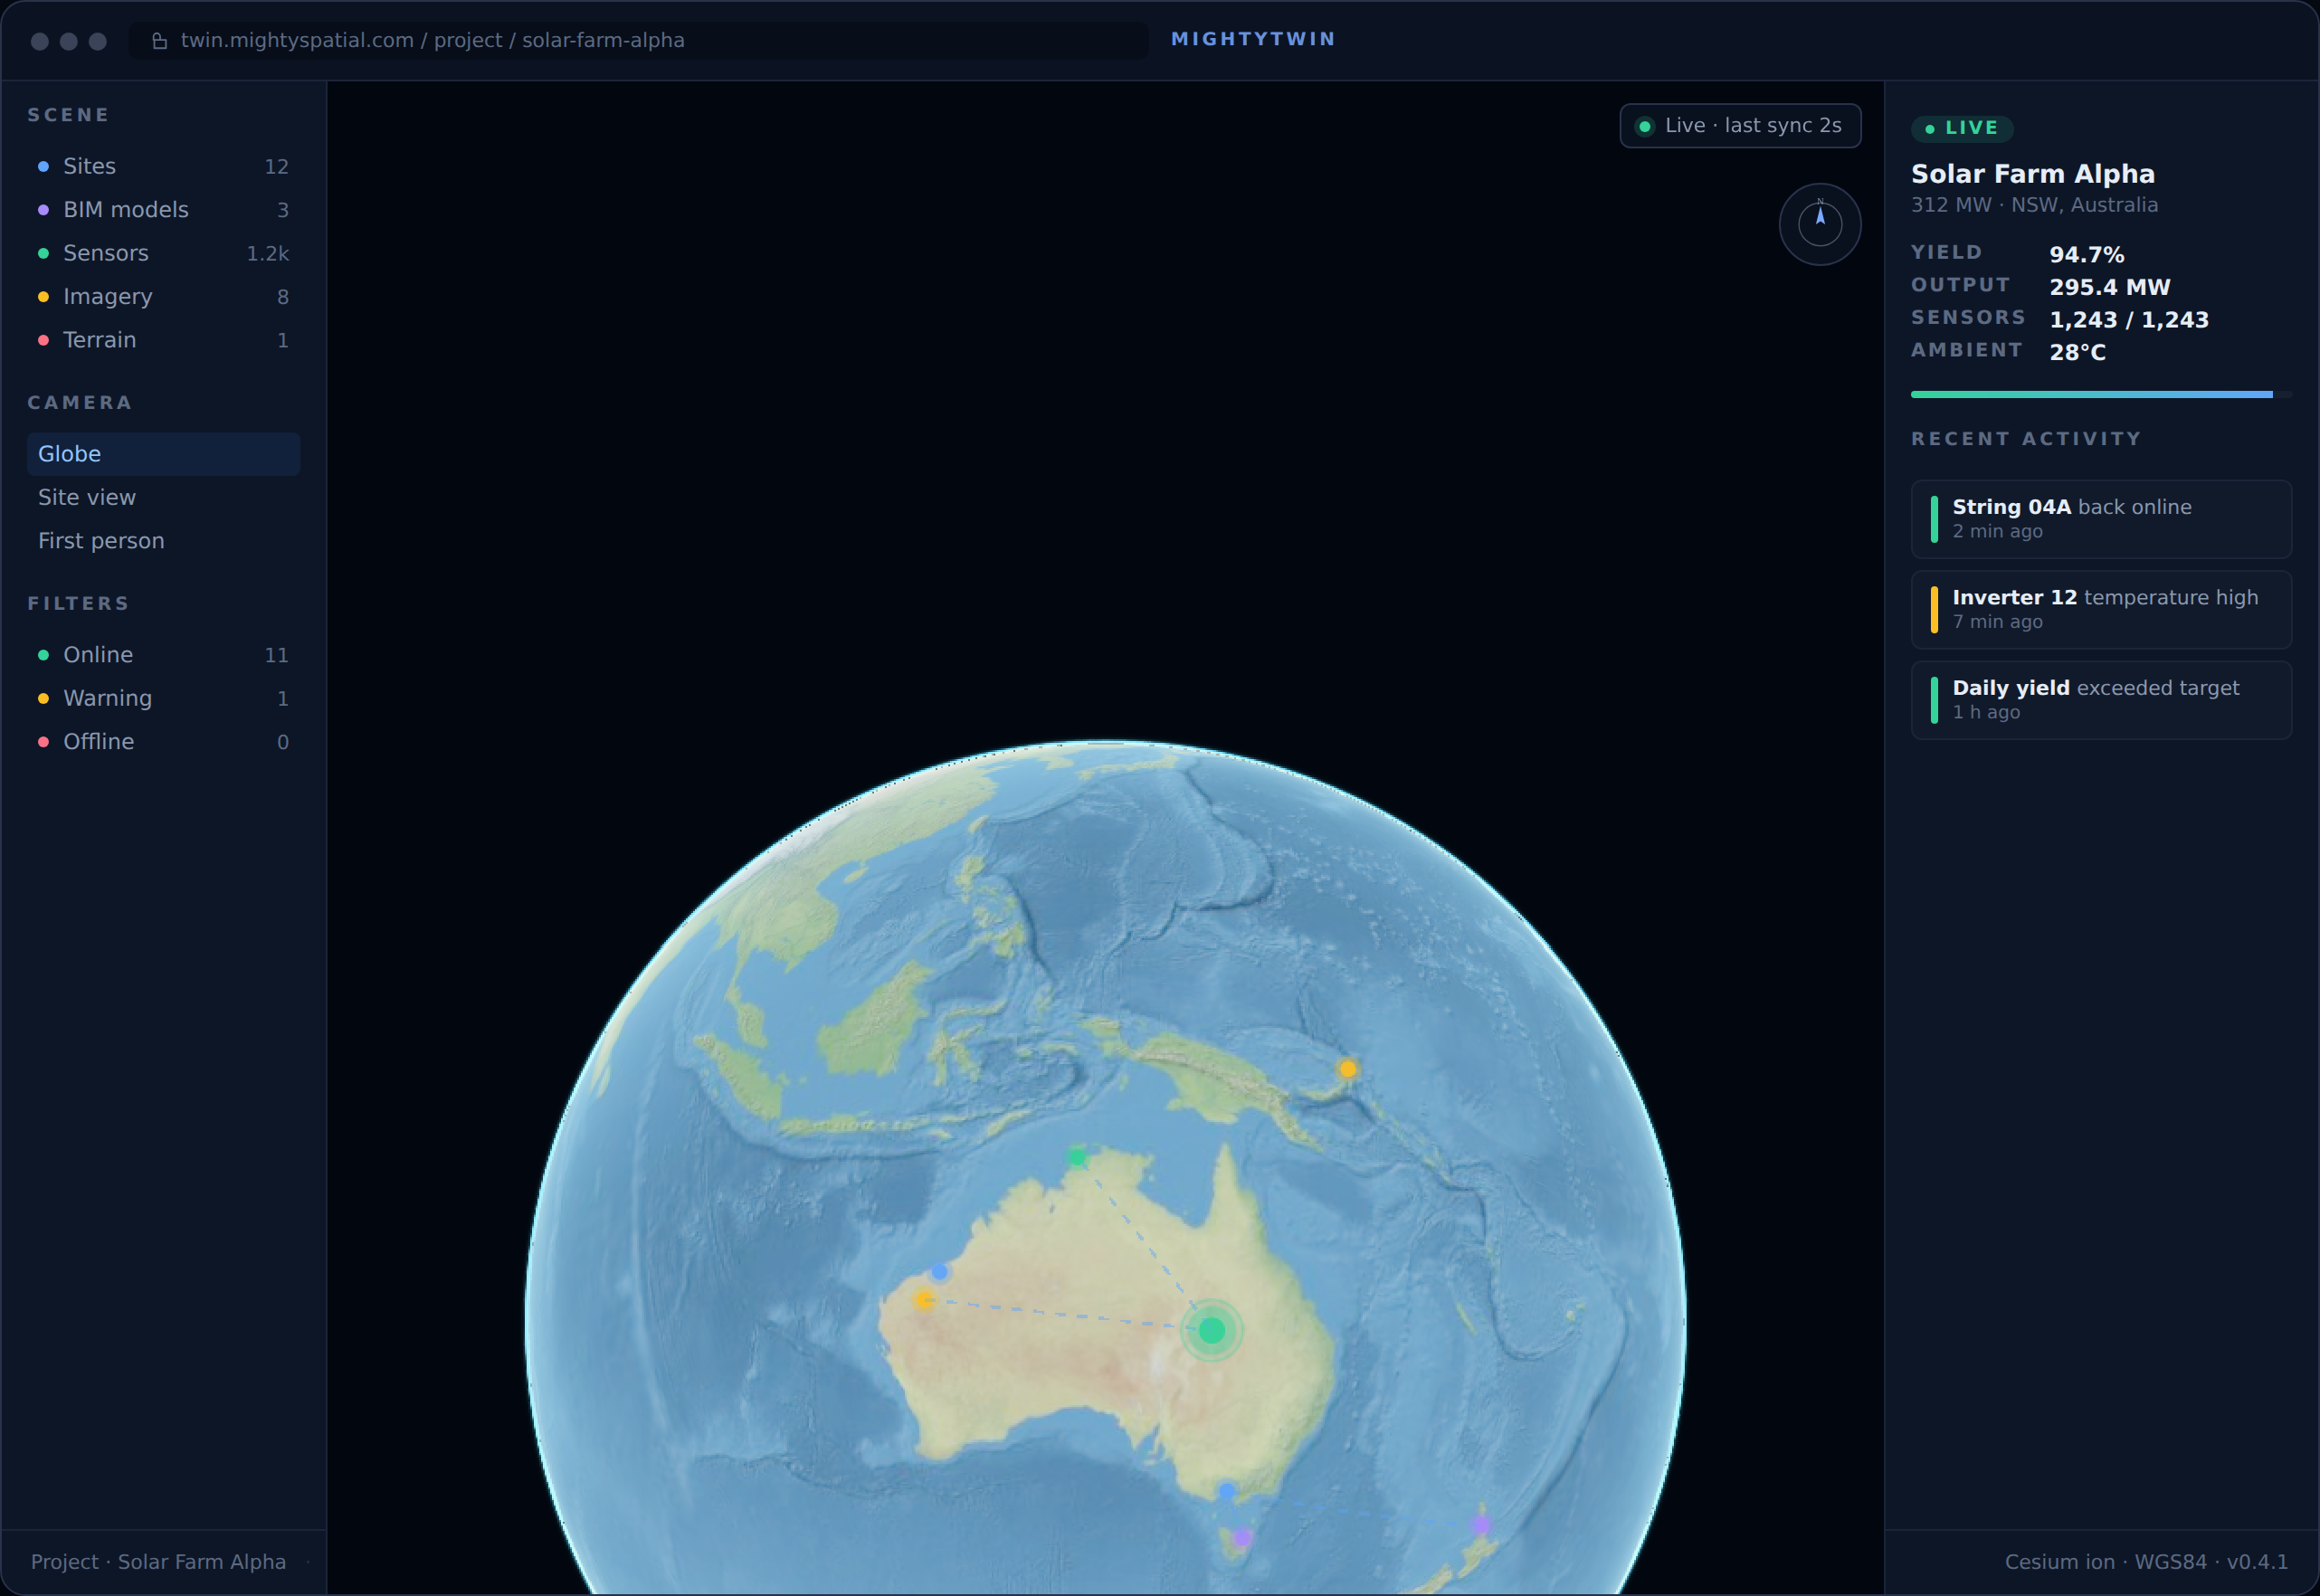Click the Sensors count 1.2k
This screenshot has width=2320, height=1596.
[268, 254]
